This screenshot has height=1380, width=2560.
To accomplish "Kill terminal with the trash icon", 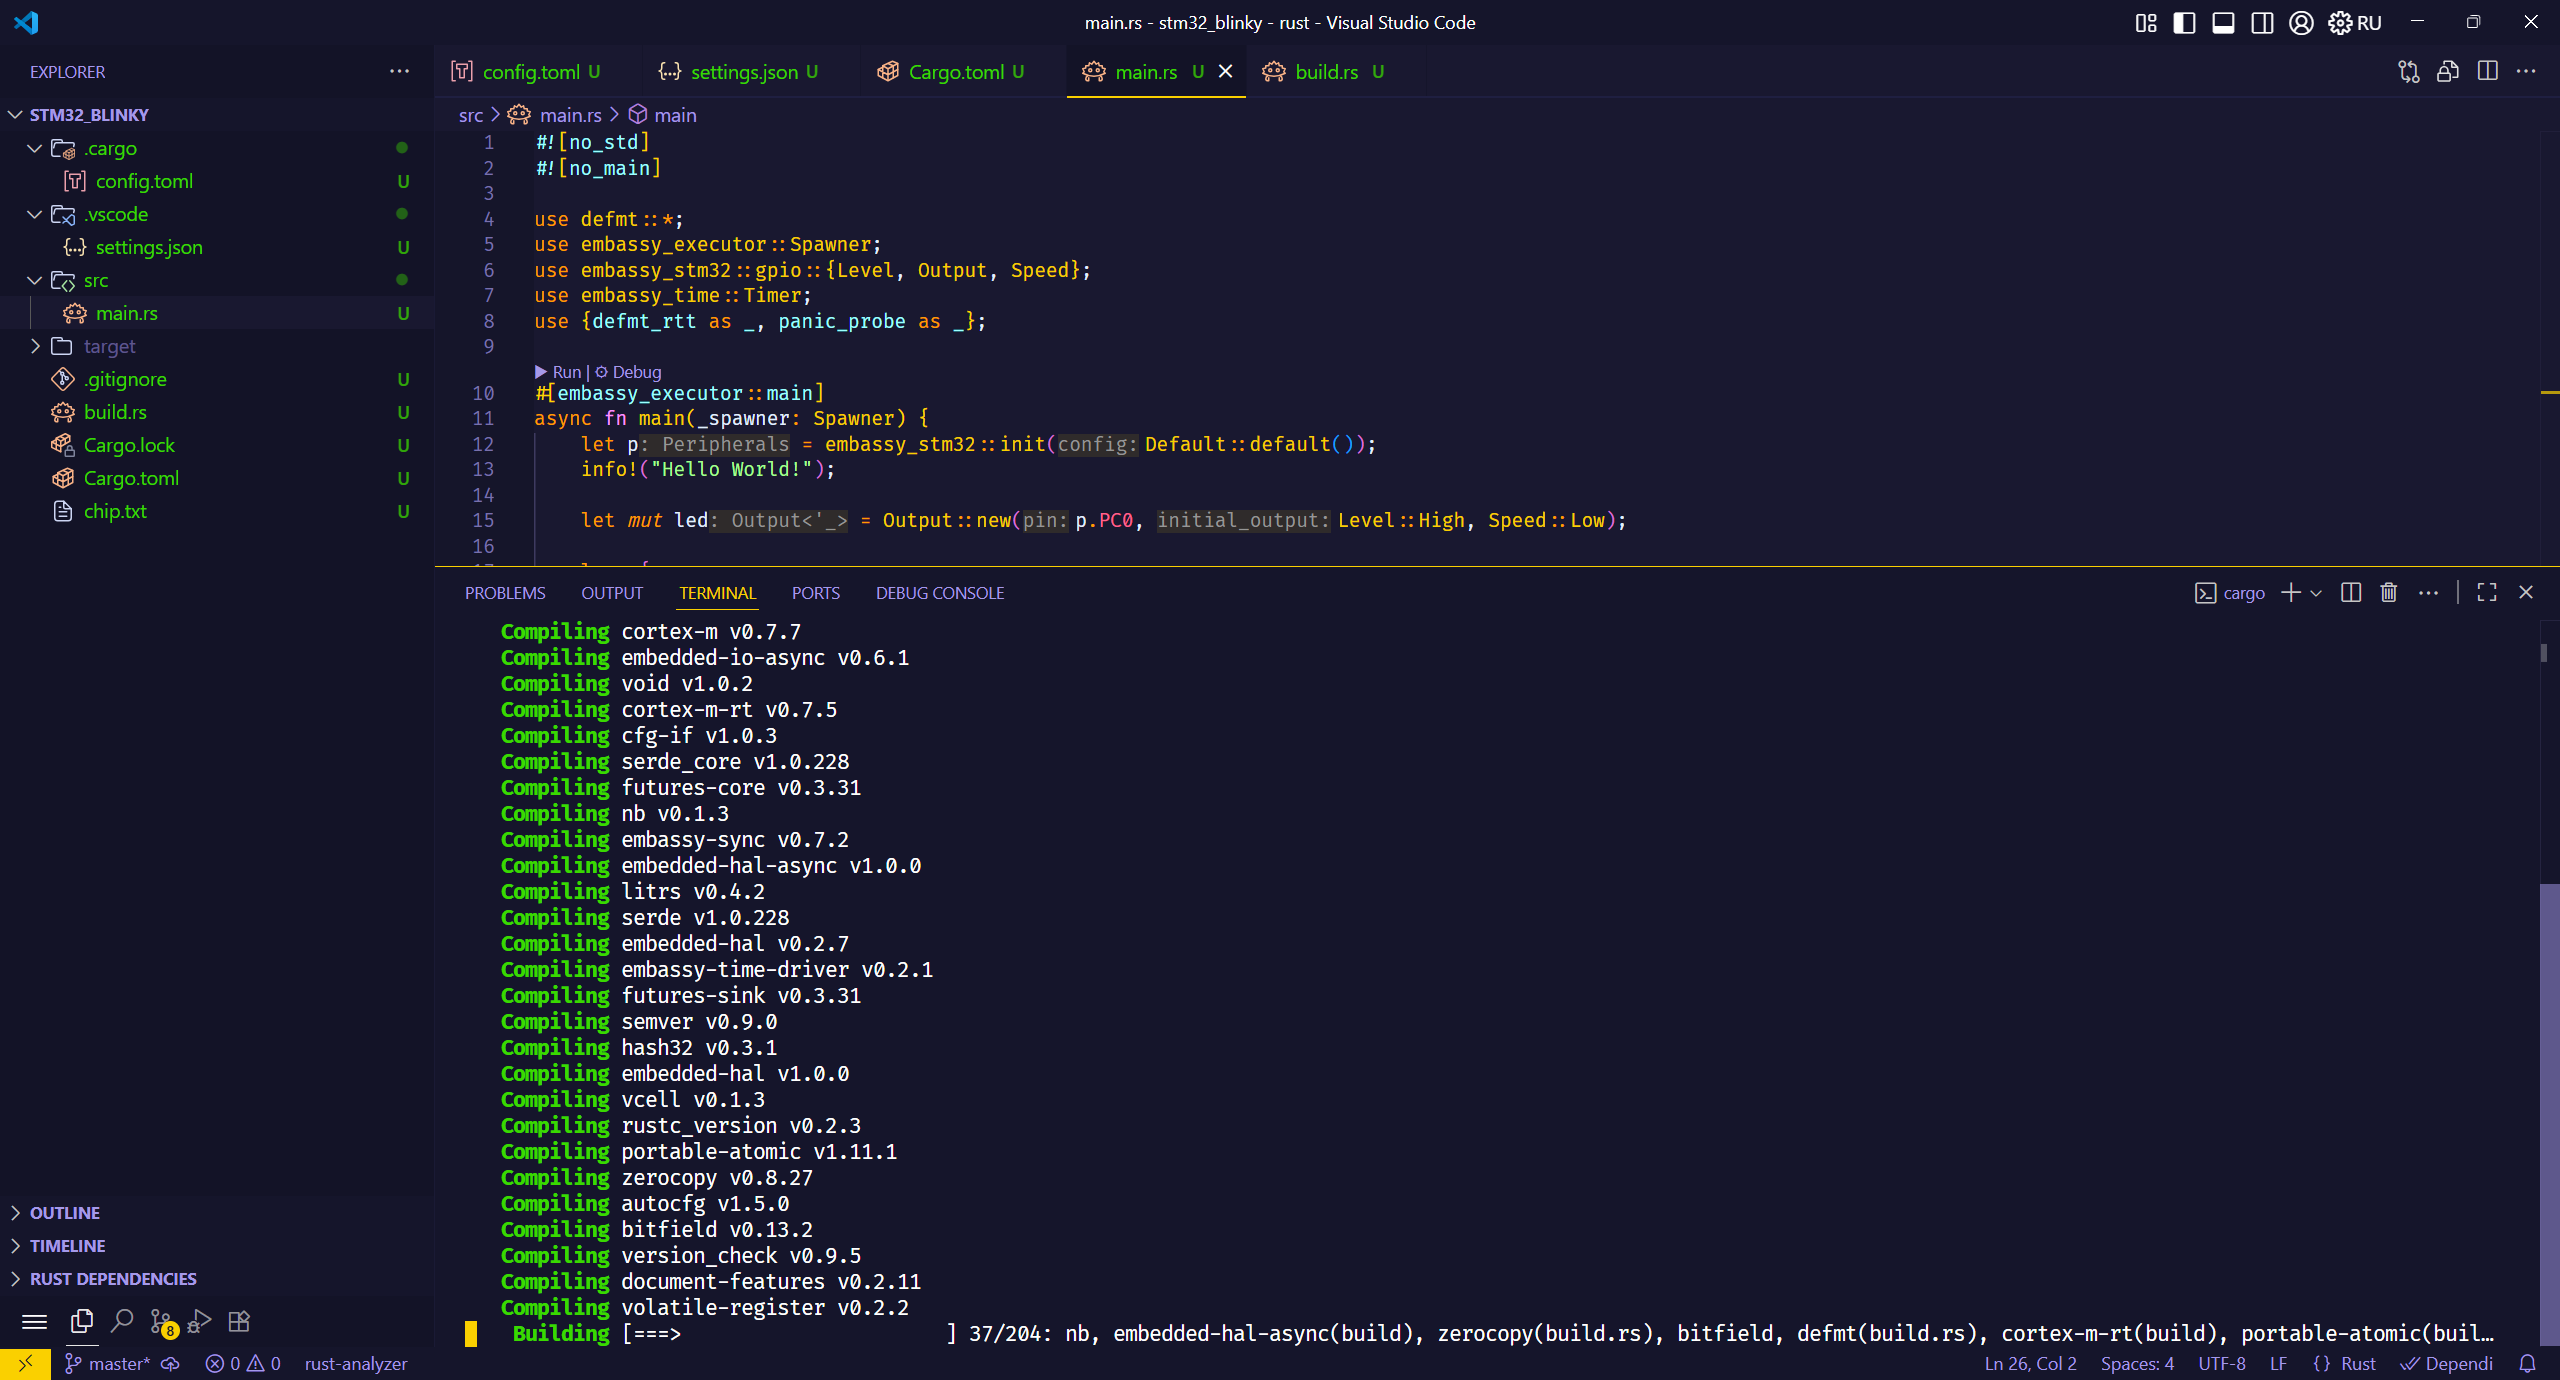I will [2389, 593].
